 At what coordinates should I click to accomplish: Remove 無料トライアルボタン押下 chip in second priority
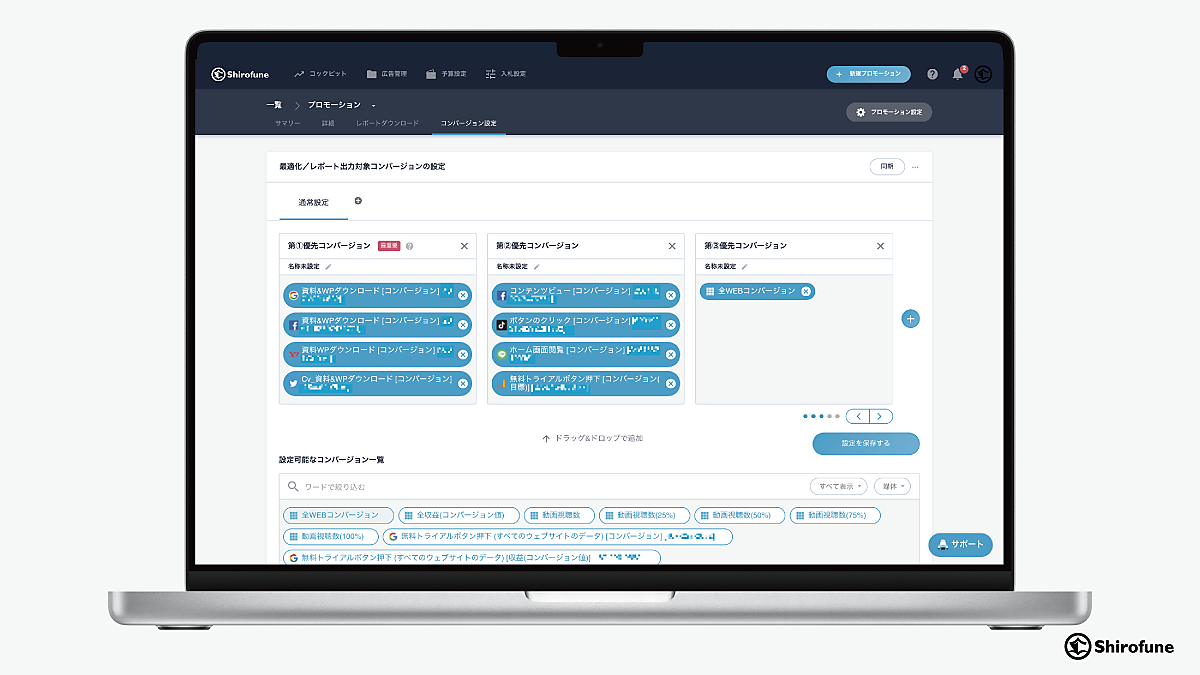(670, 383)
